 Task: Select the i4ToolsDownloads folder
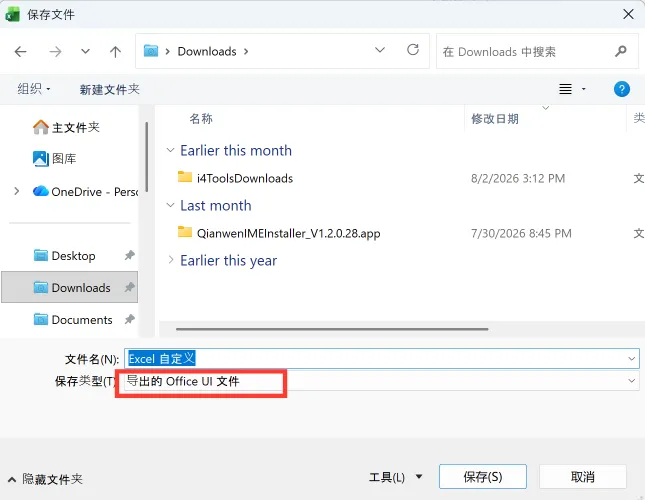[x=245, y=178]
